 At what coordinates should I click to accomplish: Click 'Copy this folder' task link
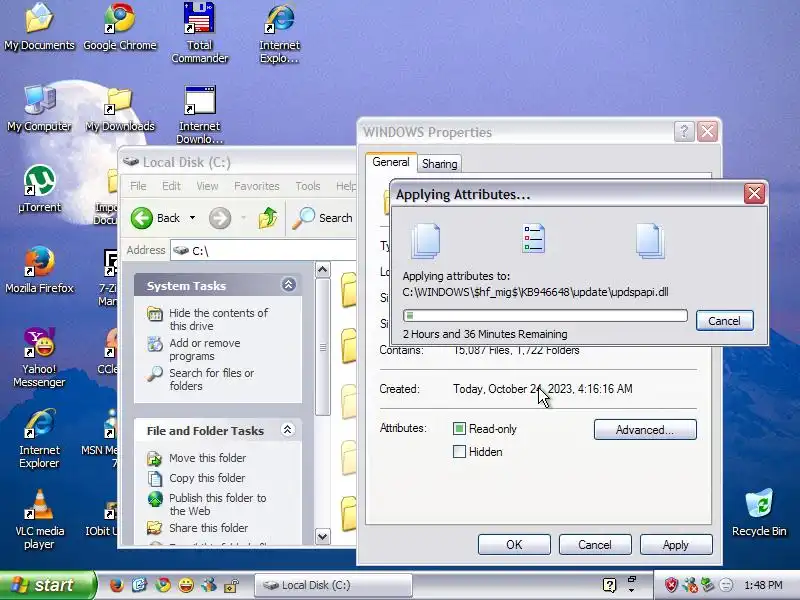coord(207,478)
